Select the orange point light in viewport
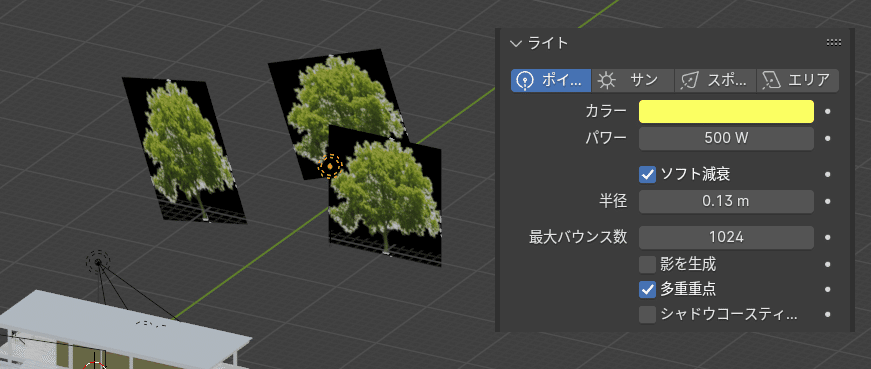 coord(329,166)
